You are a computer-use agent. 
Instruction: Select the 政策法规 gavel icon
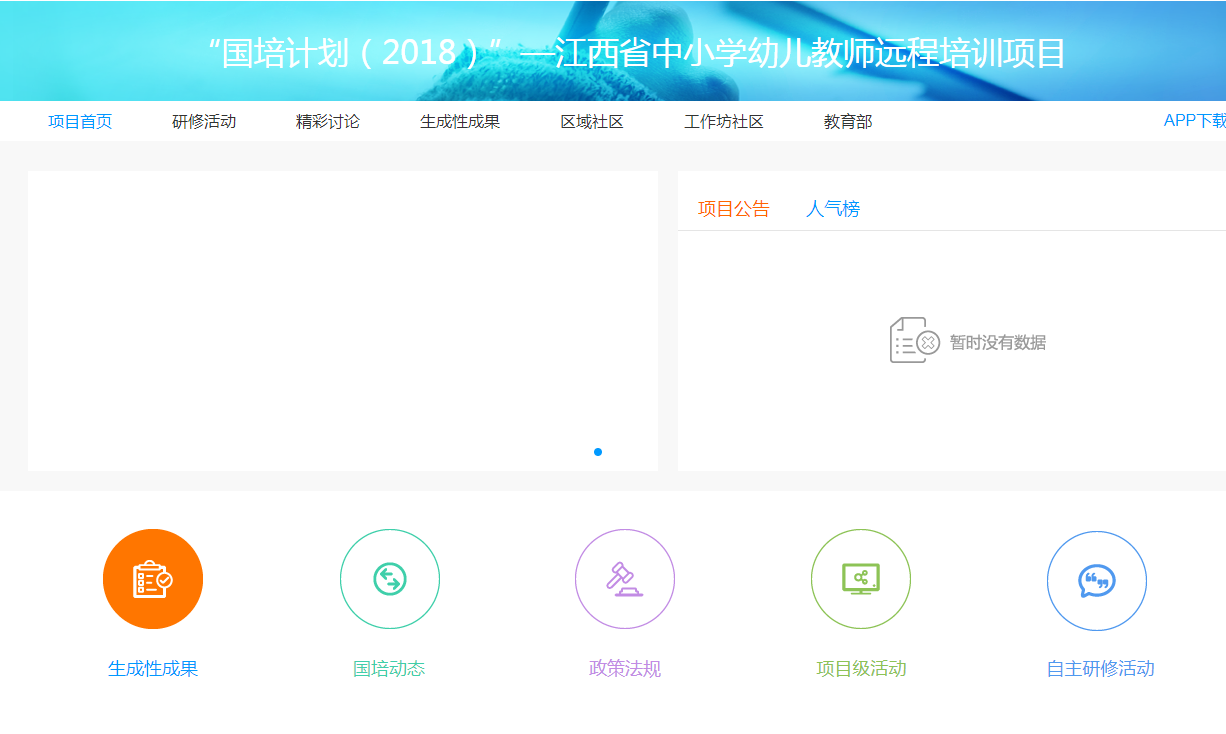[625, 579]
